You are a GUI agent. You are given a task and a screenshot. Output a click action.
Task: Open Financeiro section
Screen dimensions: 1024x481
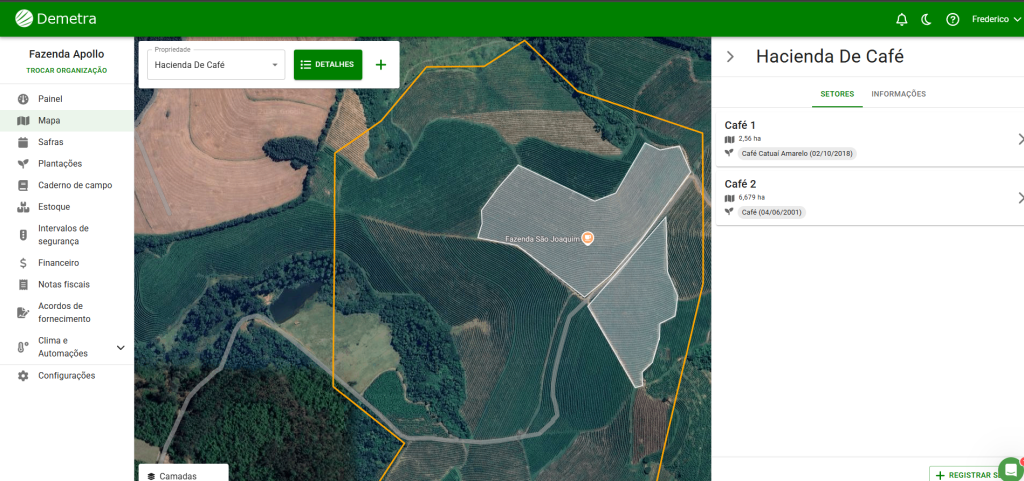coord(58,263)
